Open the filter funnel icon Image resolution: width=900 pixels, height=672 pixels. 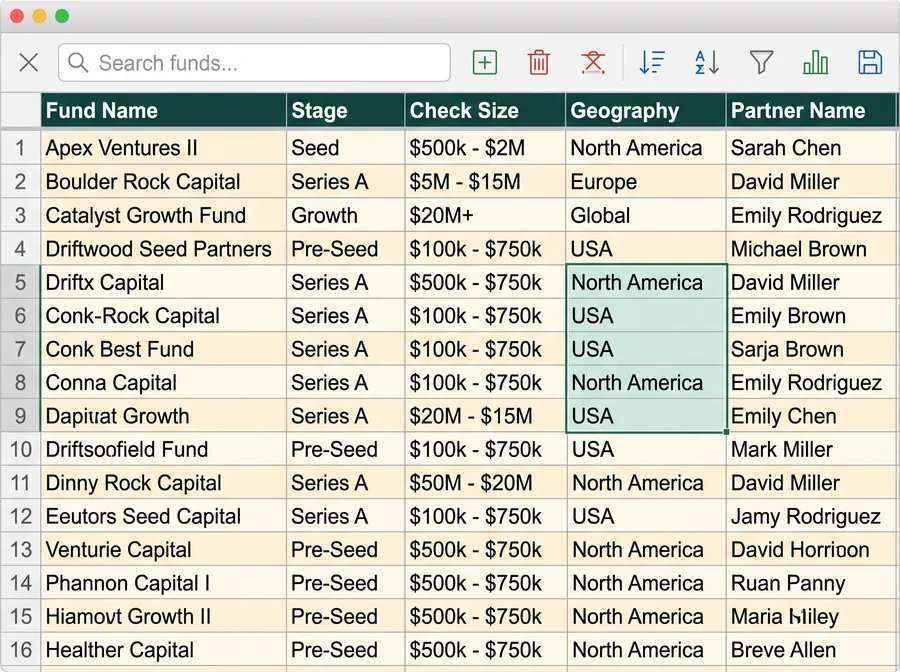point(761,63)
